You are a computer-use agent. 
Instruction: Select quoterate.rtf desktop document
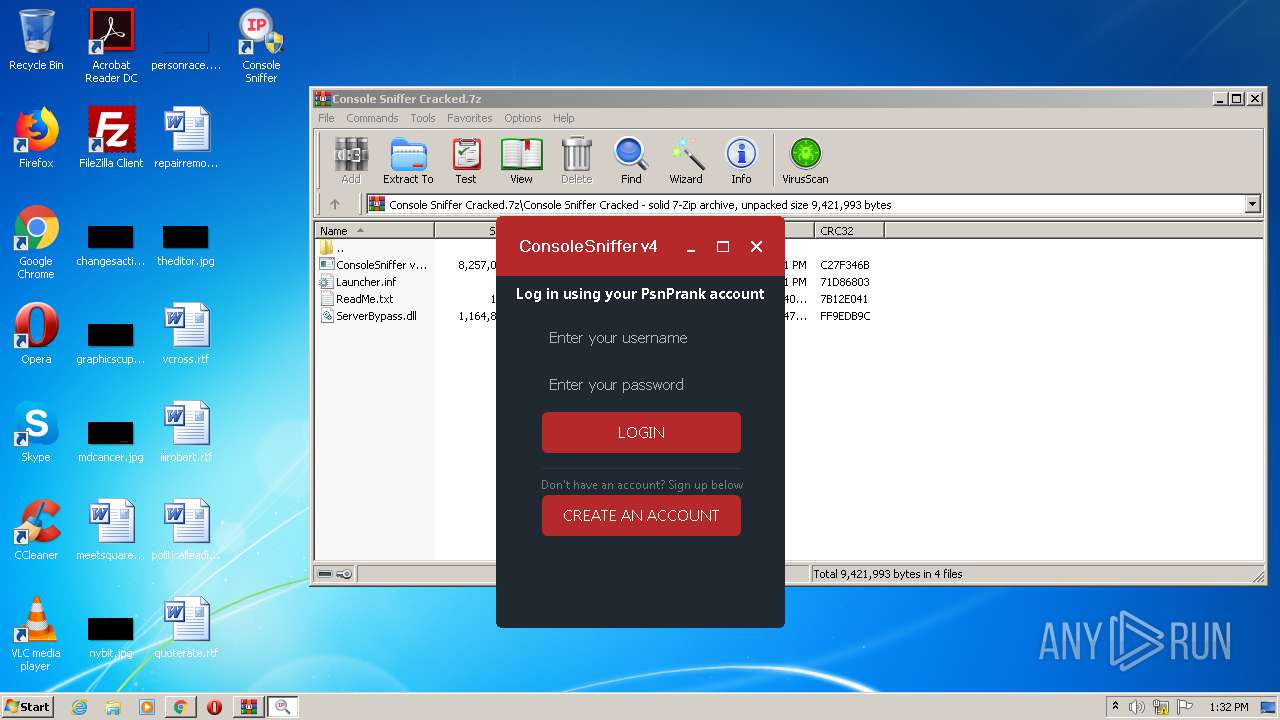[x=186, y=628]
